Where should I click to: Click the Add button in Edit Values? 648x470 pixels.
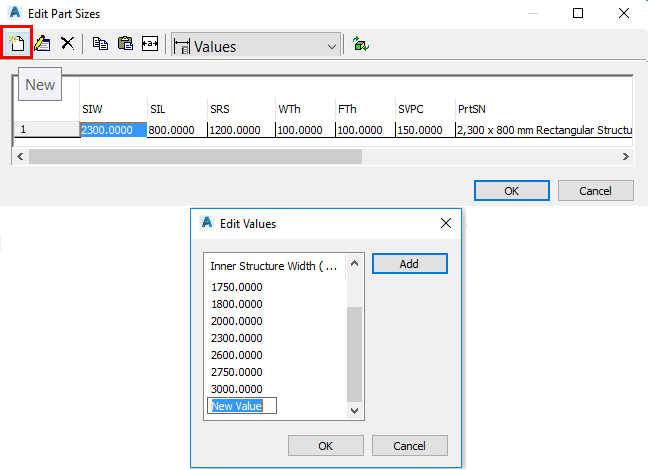pyautogui.click(x=410, y=264)
